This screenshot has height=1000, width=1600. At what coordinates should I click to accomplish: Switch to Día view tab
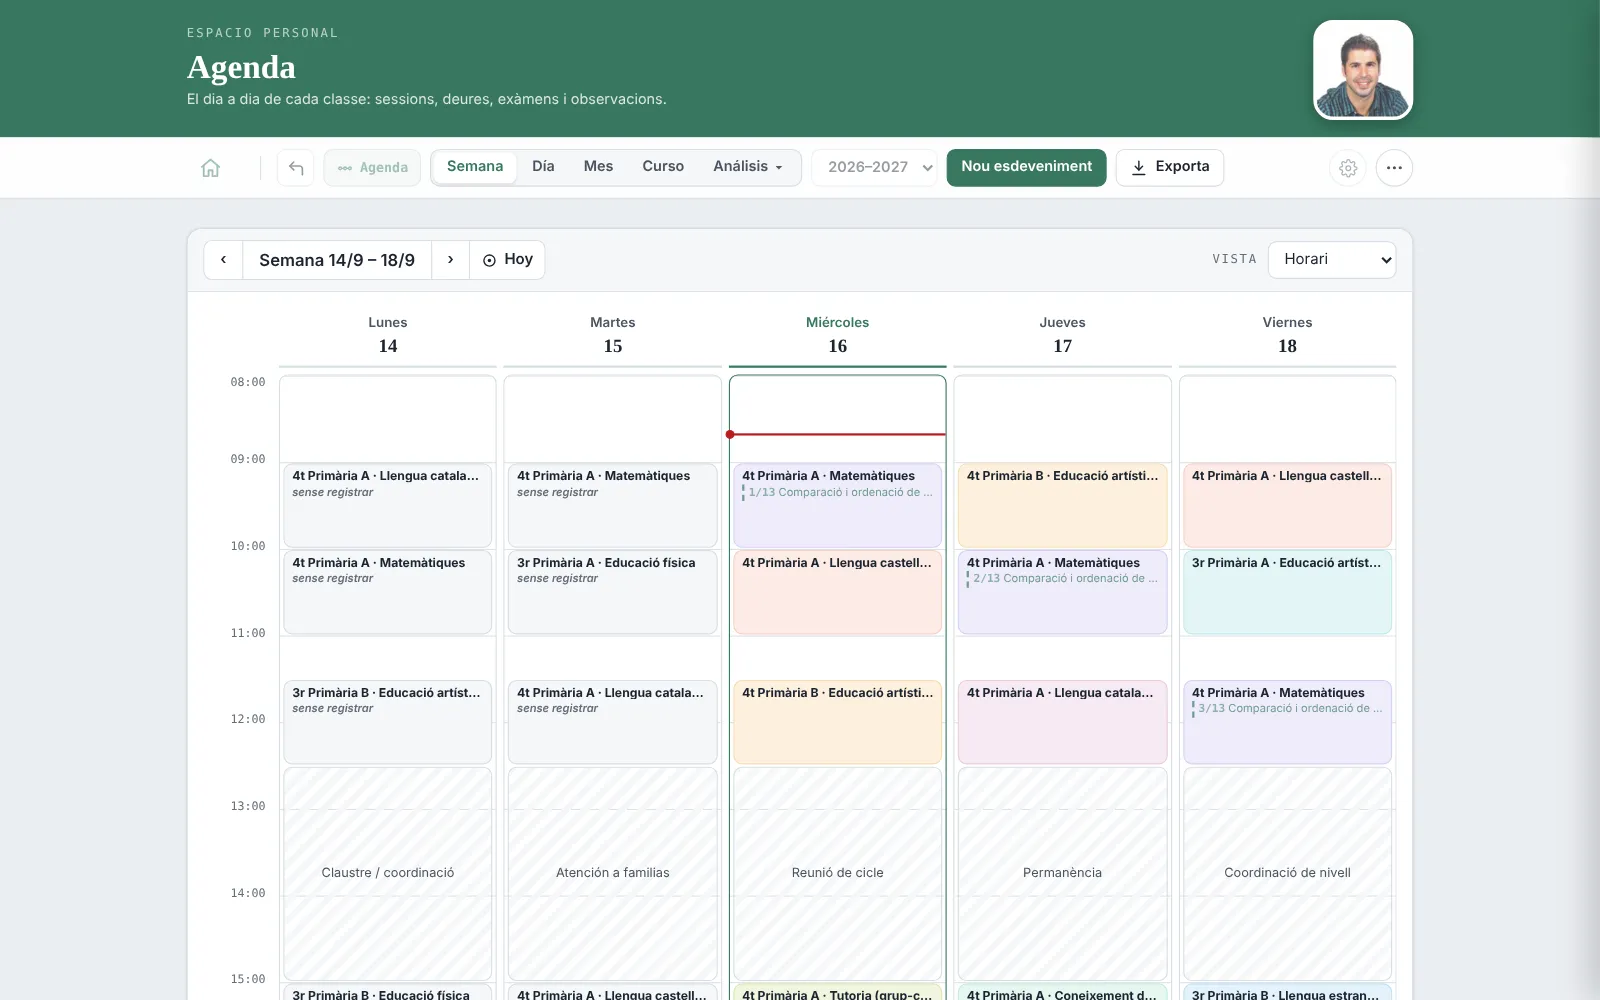coord(543,167)
